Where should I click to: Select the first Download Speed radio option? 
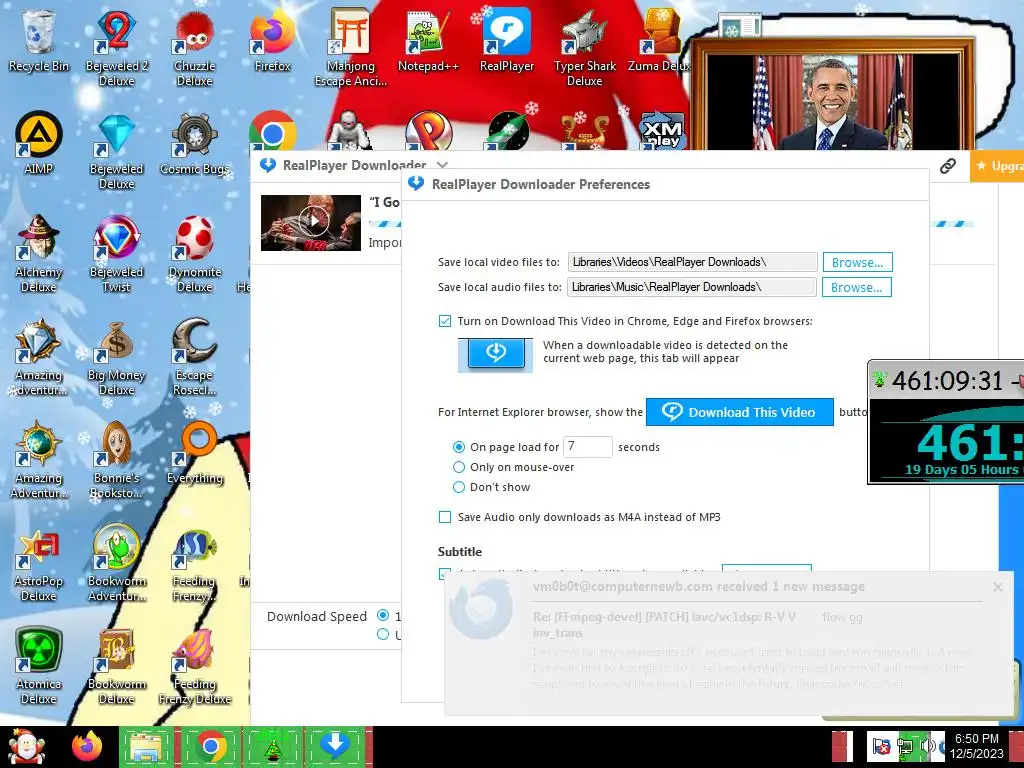(x=383, y=615)
